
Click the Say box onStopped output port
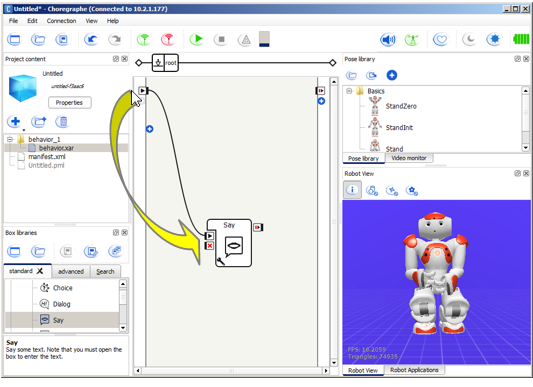pos(258,227)
